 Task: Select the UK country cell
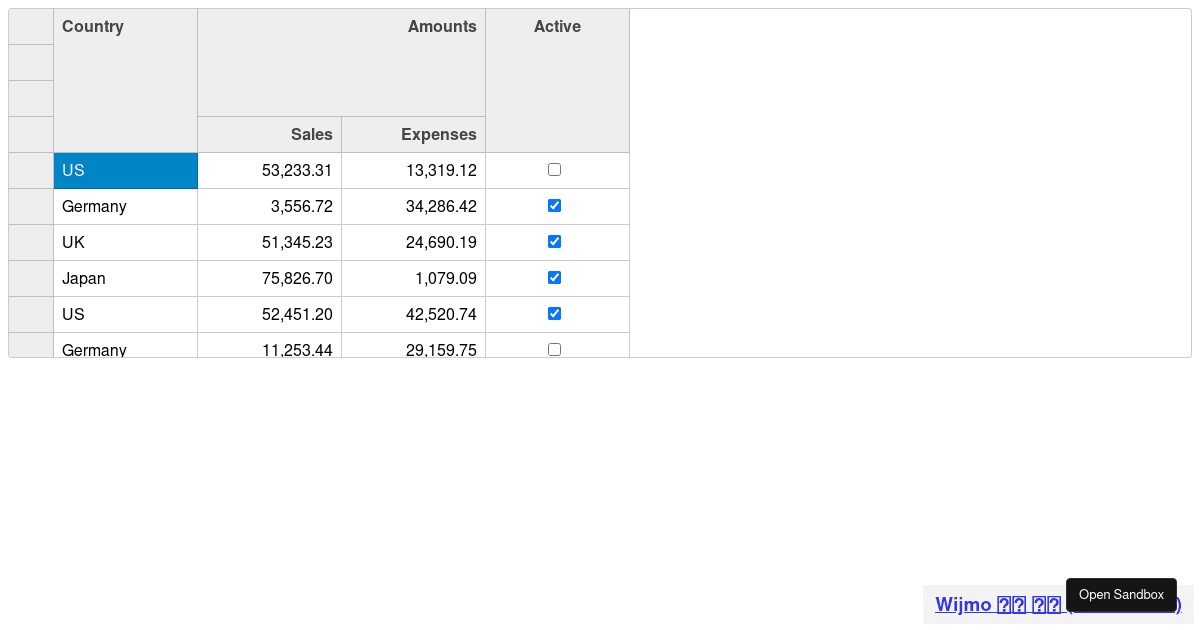click(x=125, y=242)
